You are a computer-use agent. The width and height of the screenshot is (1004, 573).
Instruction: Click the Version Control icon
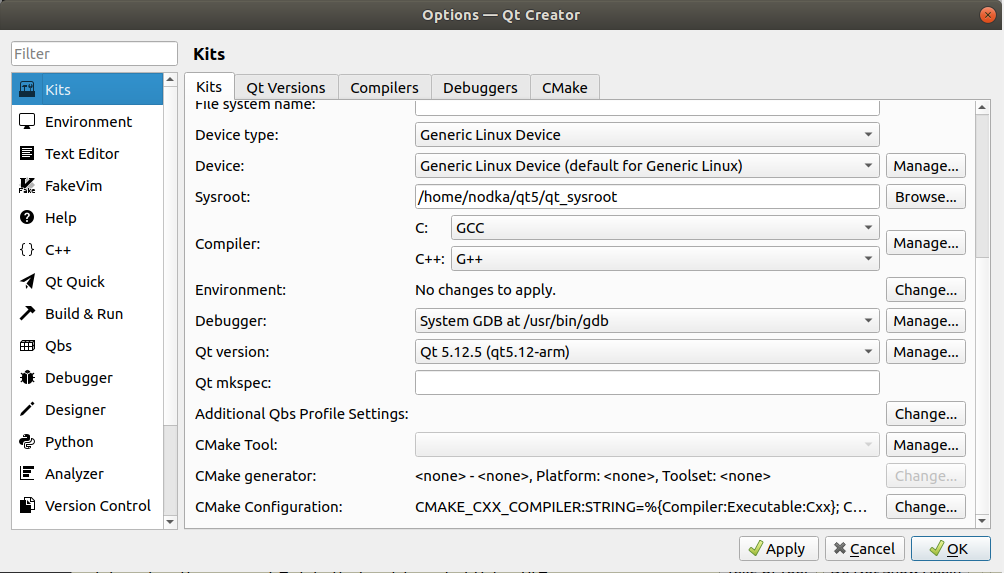pos(27,506)
